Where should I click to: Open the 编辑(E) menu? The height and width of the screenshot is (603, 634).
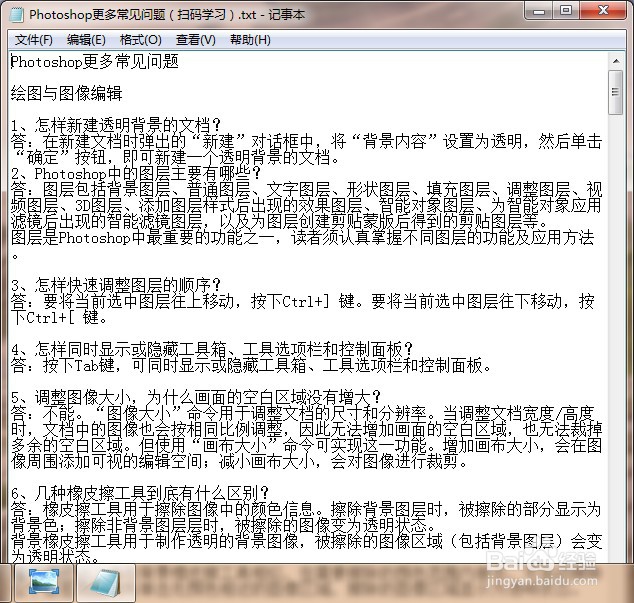pos(86,40)
